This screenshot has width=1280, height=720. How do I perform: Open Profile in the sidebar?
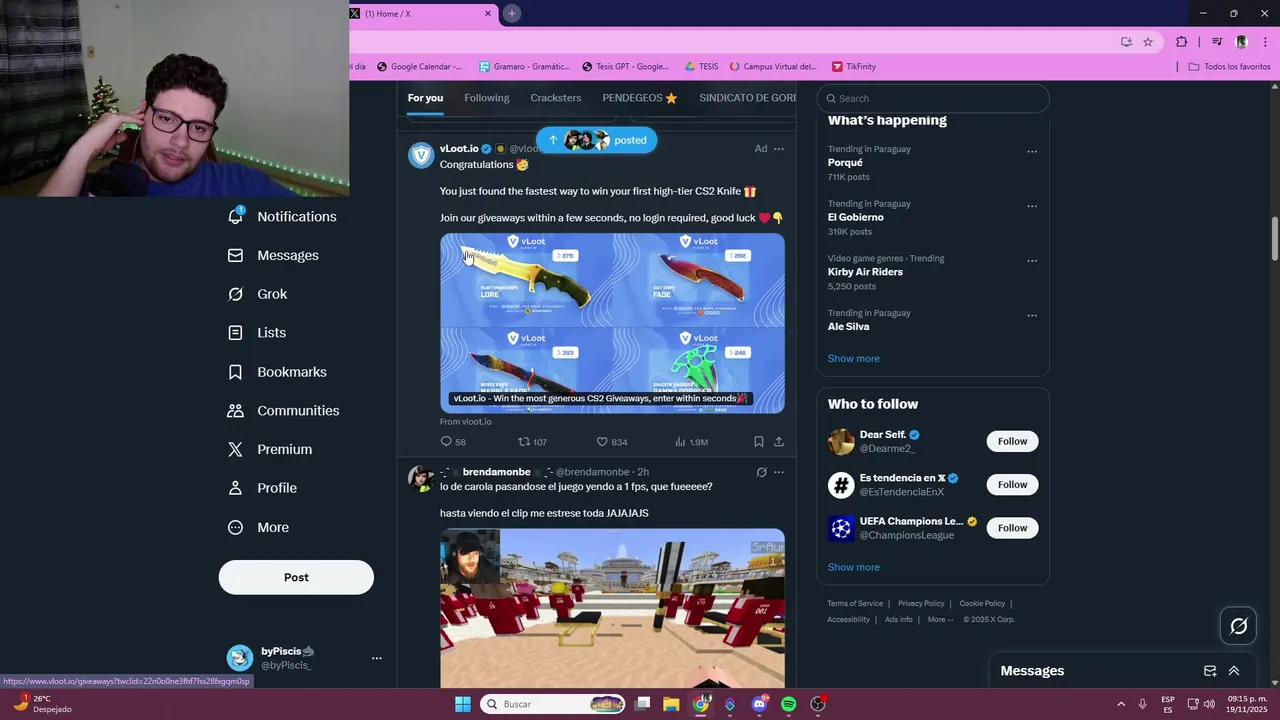tap(262, 488)
